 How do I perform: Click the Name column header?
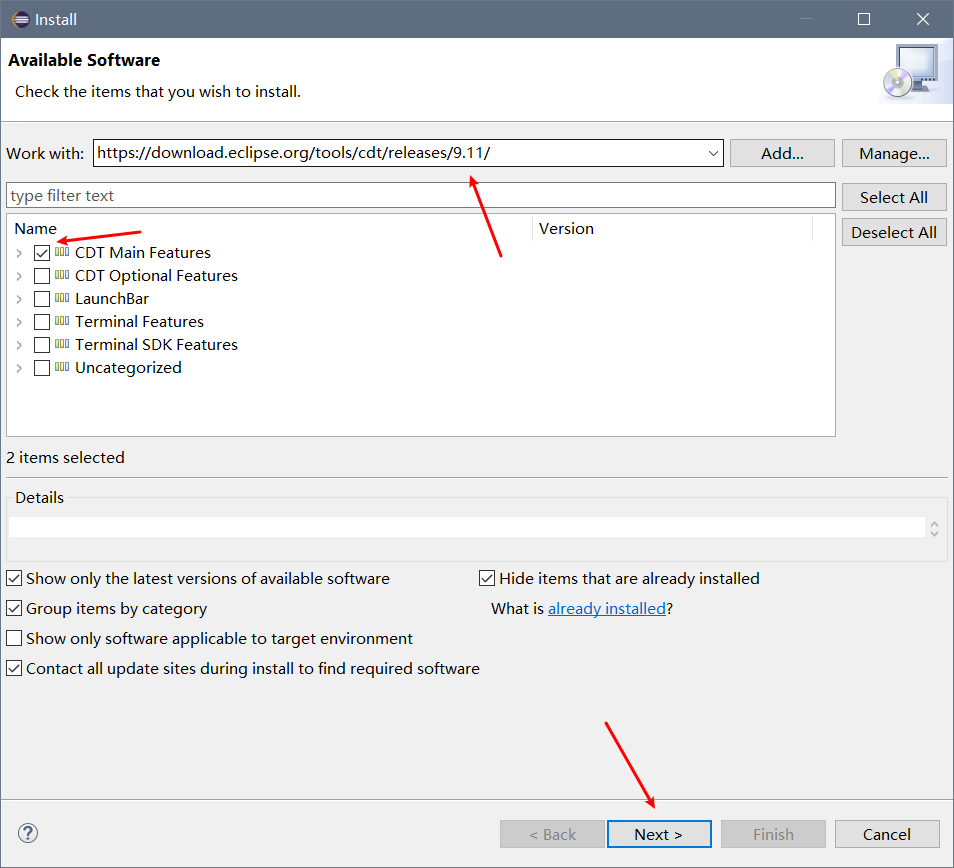(271, 229)
